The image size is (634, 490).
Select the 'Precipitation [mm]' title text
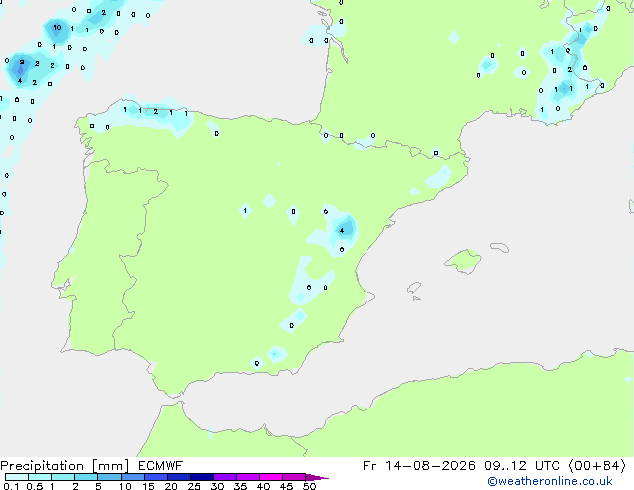pos(65,466)
